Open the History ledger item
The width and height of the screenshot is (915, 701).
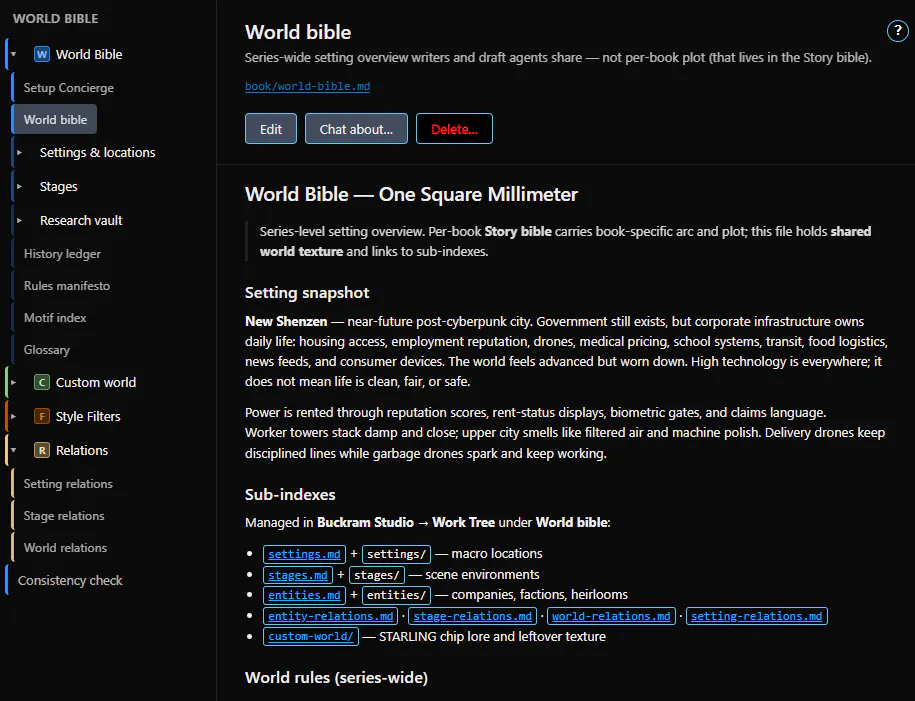pos(62,254)
